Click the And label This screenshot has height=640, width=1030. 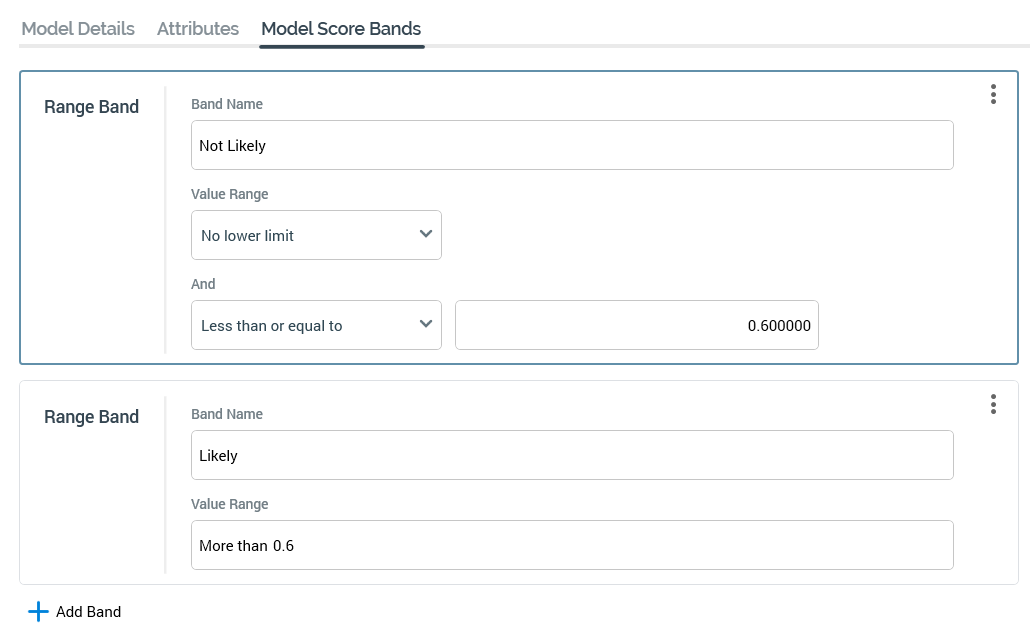pos(203,284)
